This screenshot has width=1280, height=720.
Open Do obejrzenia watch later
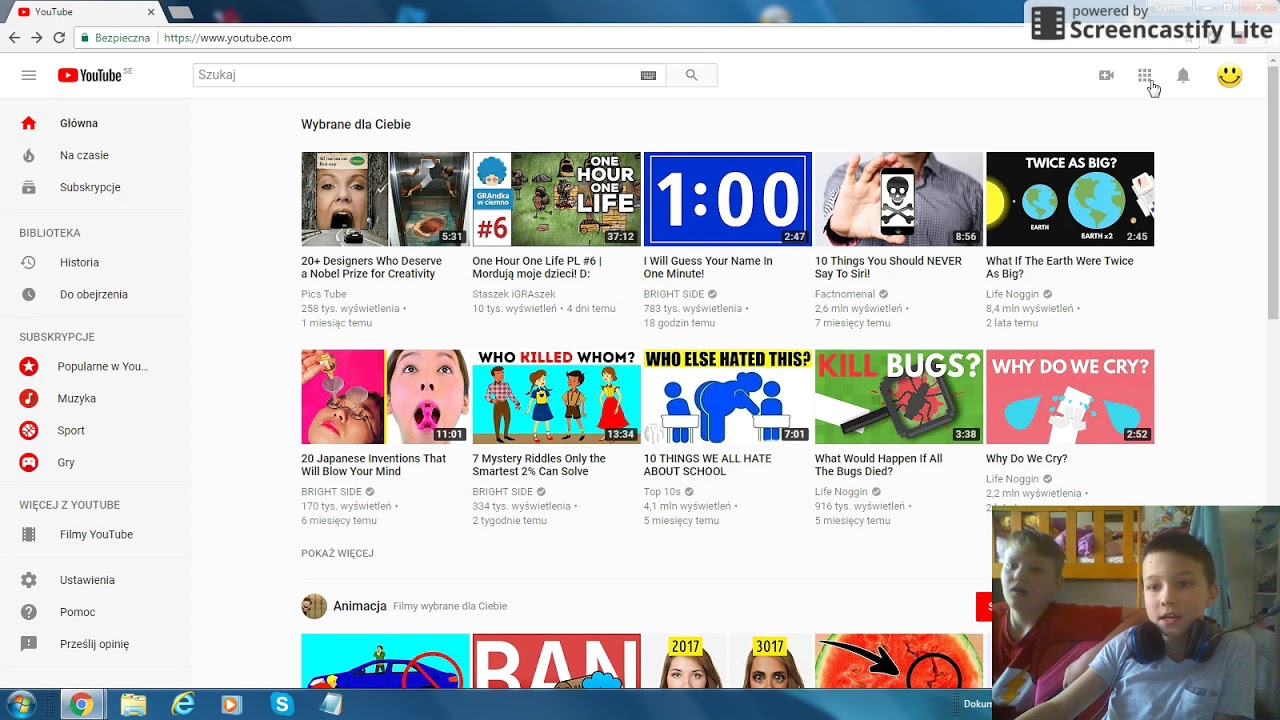coord(95,294)
